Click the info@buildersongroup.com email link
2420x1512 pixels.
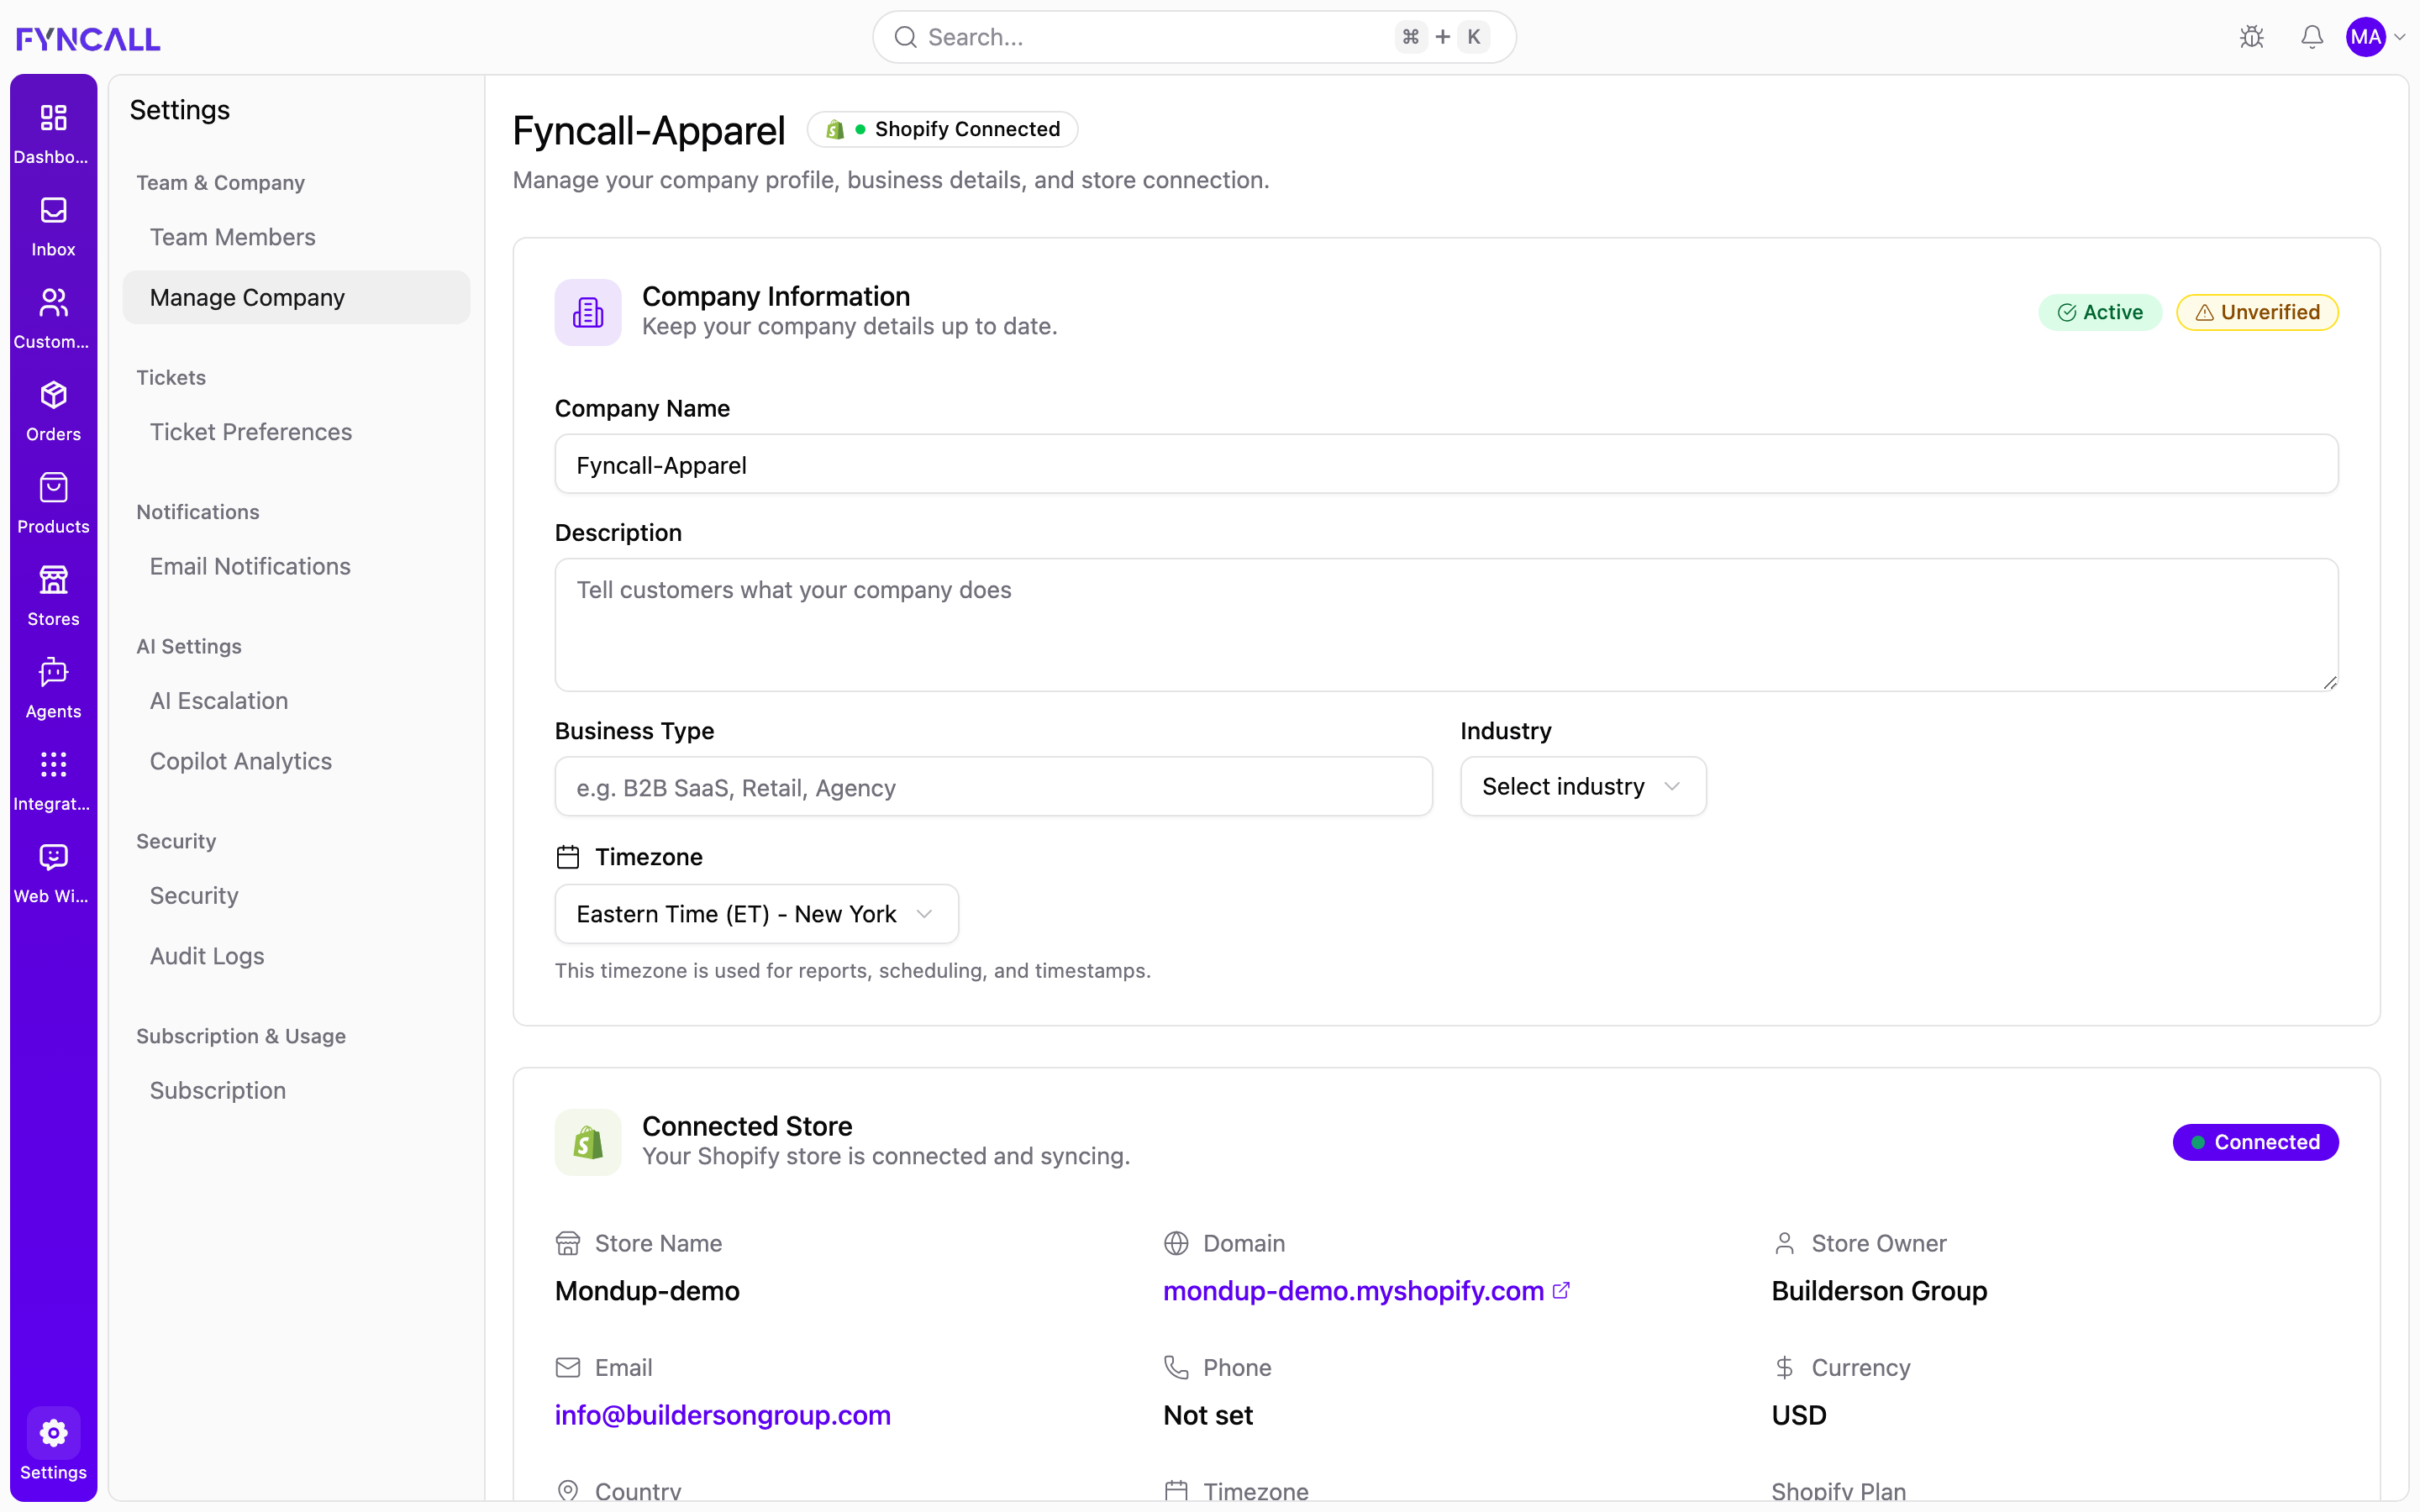click(722, 1415)
